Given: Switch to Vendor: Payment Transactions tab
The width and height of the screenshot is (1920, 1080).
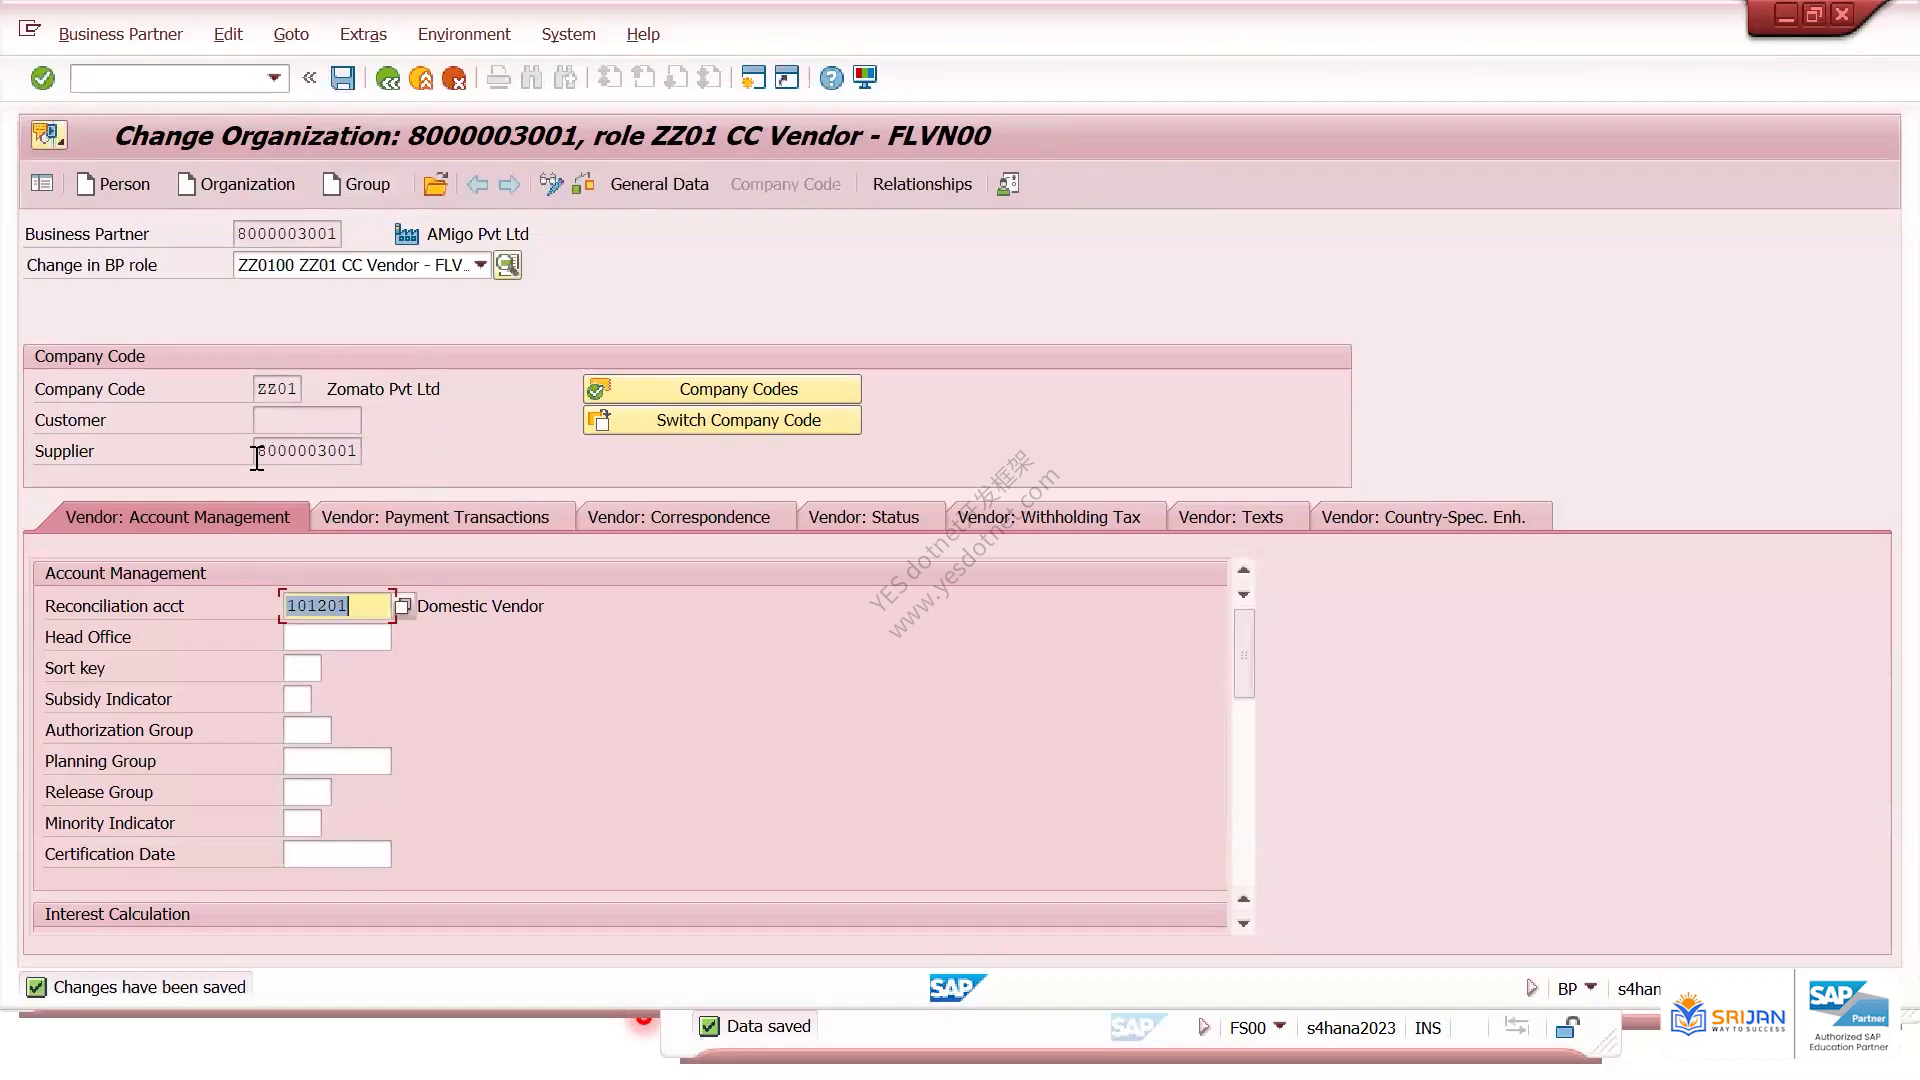Looking at the screenshot, I should point(435,517).
